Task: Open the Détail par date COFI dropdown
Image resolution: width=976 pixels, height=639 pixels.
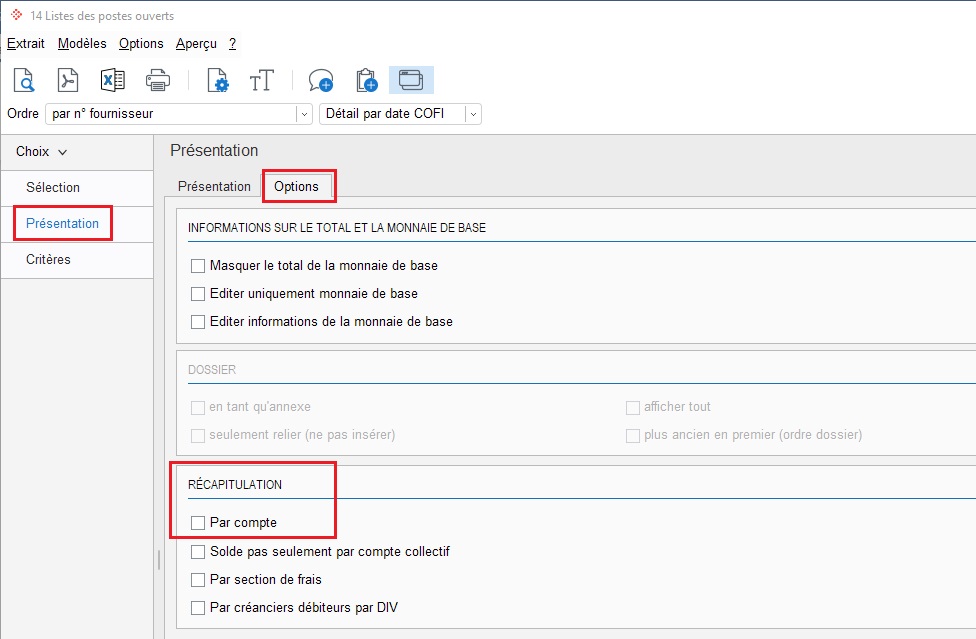Action: coord(473,114)
